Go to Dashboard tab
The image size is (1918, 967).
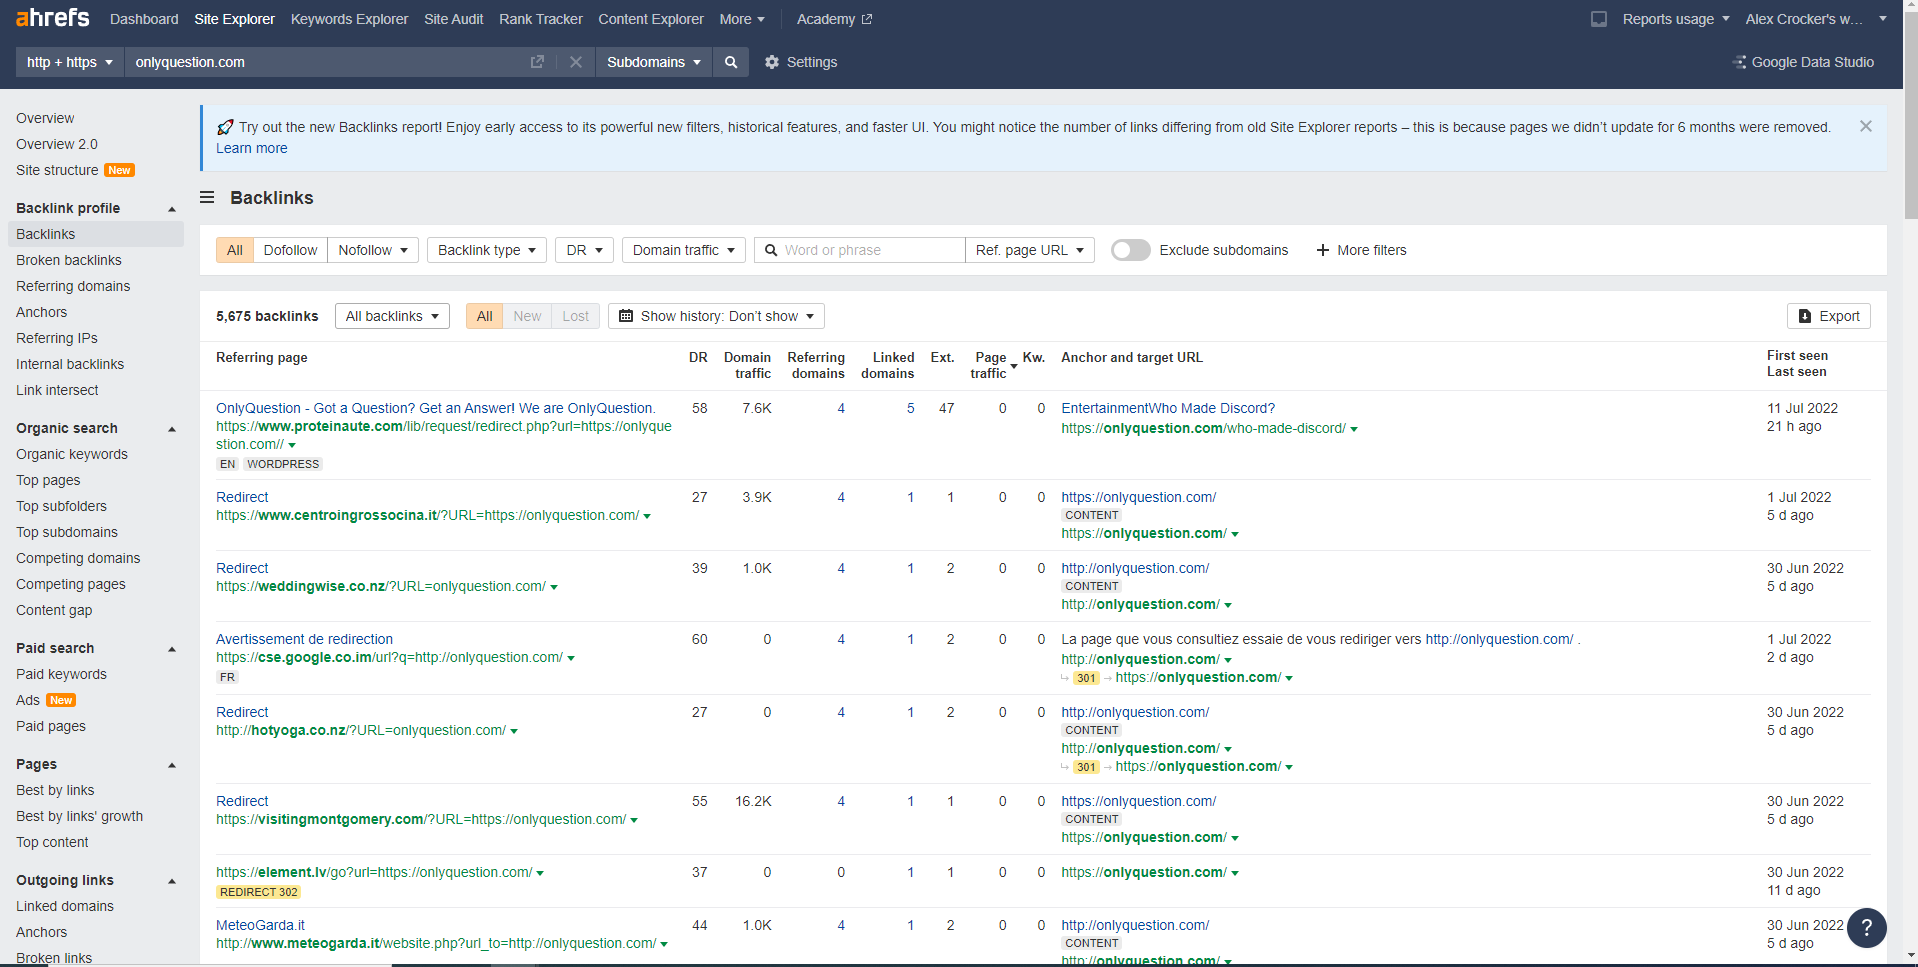(144, 19)
